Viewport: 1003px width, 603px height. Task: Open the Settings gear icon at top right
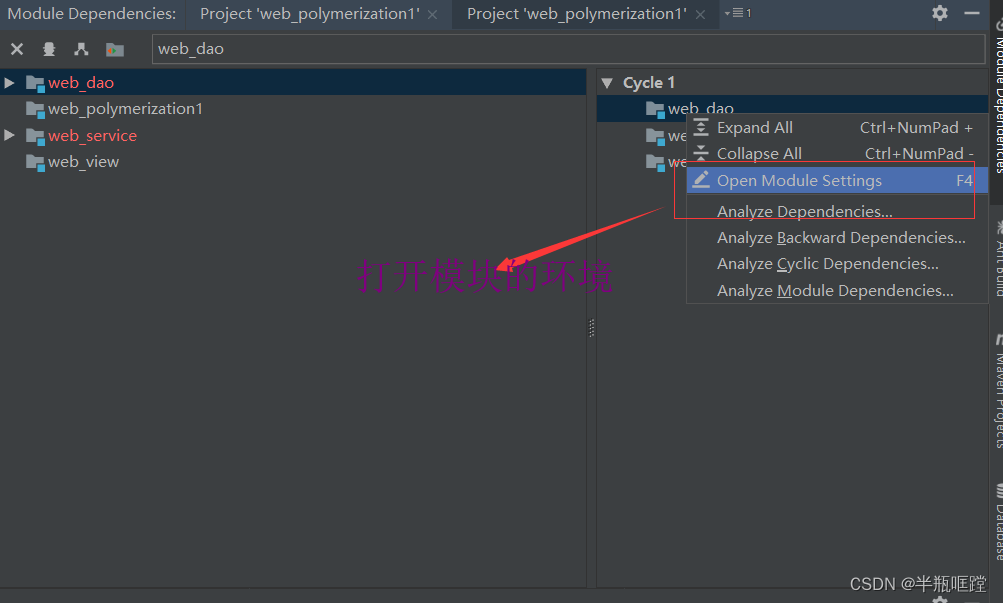938,13
